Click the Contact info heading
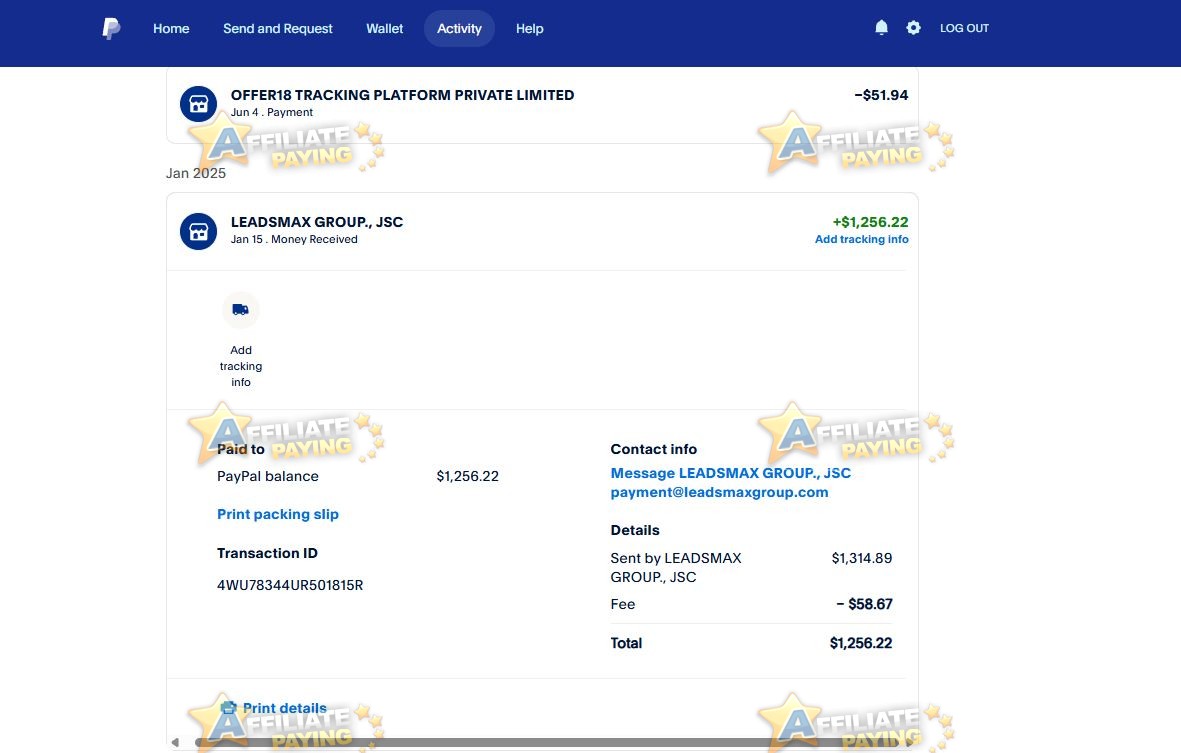 pos(654,450)
